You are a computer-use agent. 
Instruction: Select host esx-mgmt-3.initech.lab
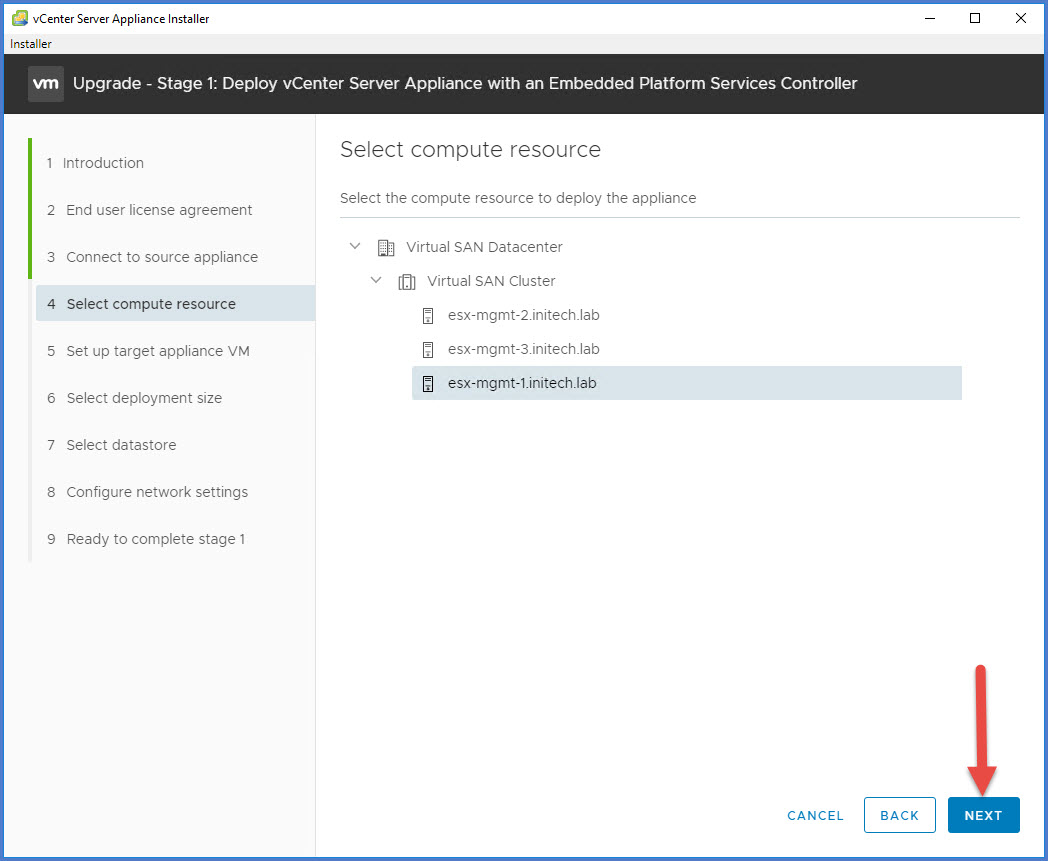click(x=523, y=349)
